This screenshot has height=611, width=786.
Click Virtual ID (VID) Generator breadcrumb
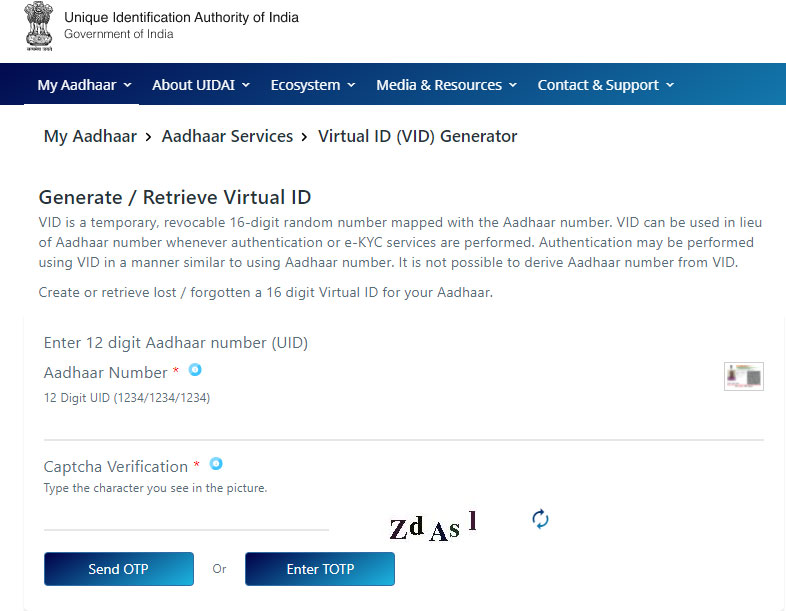tap(418, 136)
